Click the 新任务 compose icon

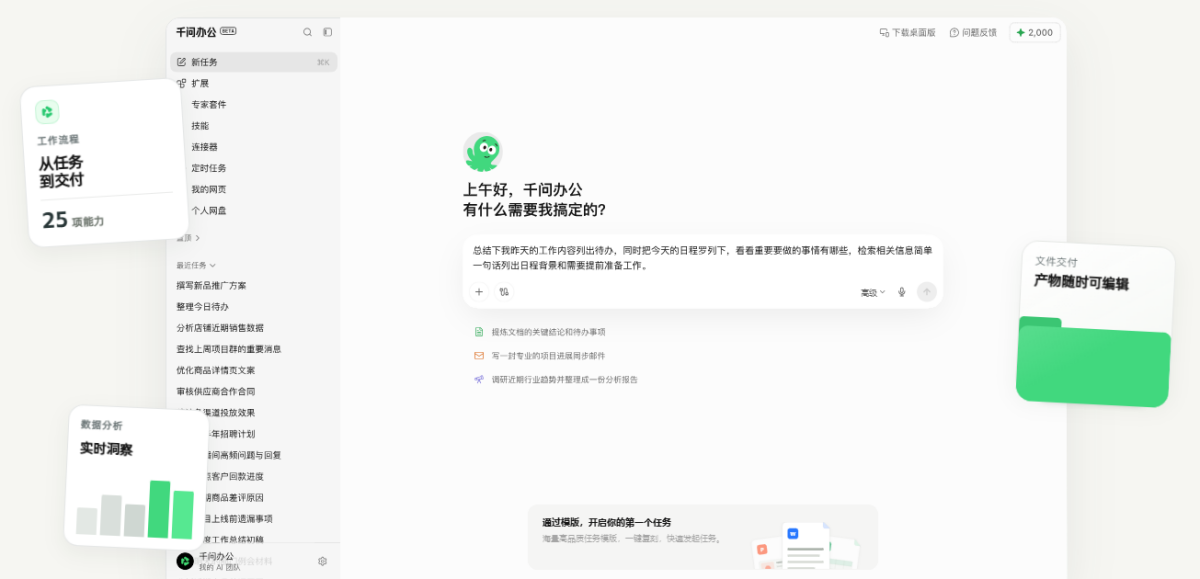[181, 62]
